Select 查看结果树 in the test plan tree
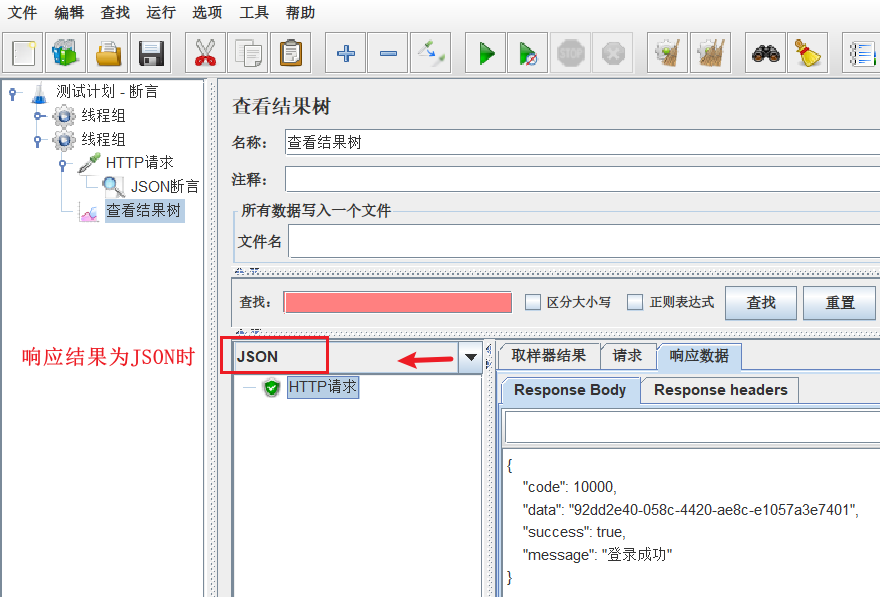This screenshot has height=597, width=880. [x=144, y=211]
